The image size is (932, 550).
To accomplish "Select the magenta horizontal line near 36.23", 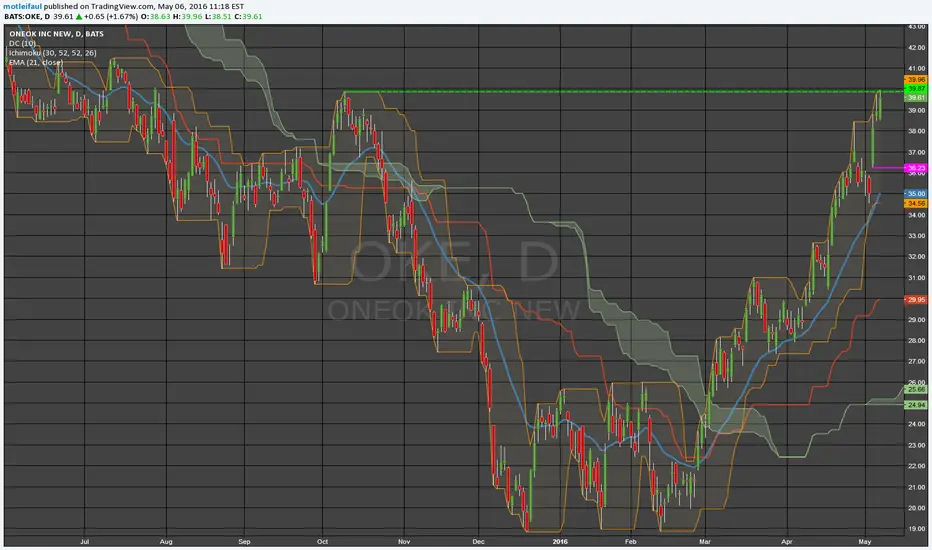I will click(887, 168).
